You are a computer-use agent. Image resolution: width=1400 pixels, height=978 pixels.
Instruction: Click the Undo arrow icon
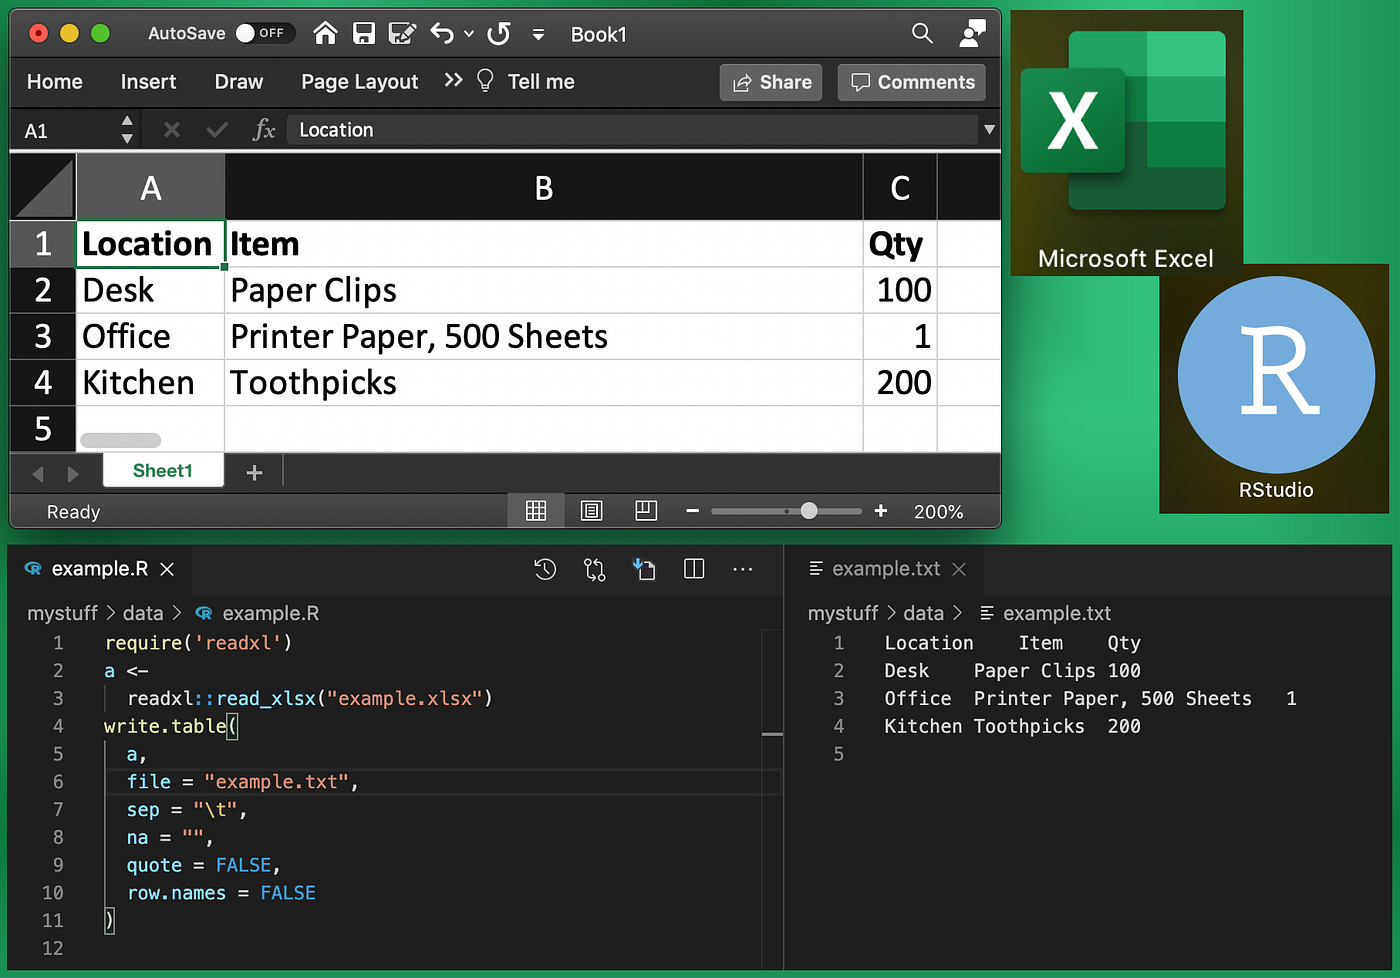click(442, 33)
